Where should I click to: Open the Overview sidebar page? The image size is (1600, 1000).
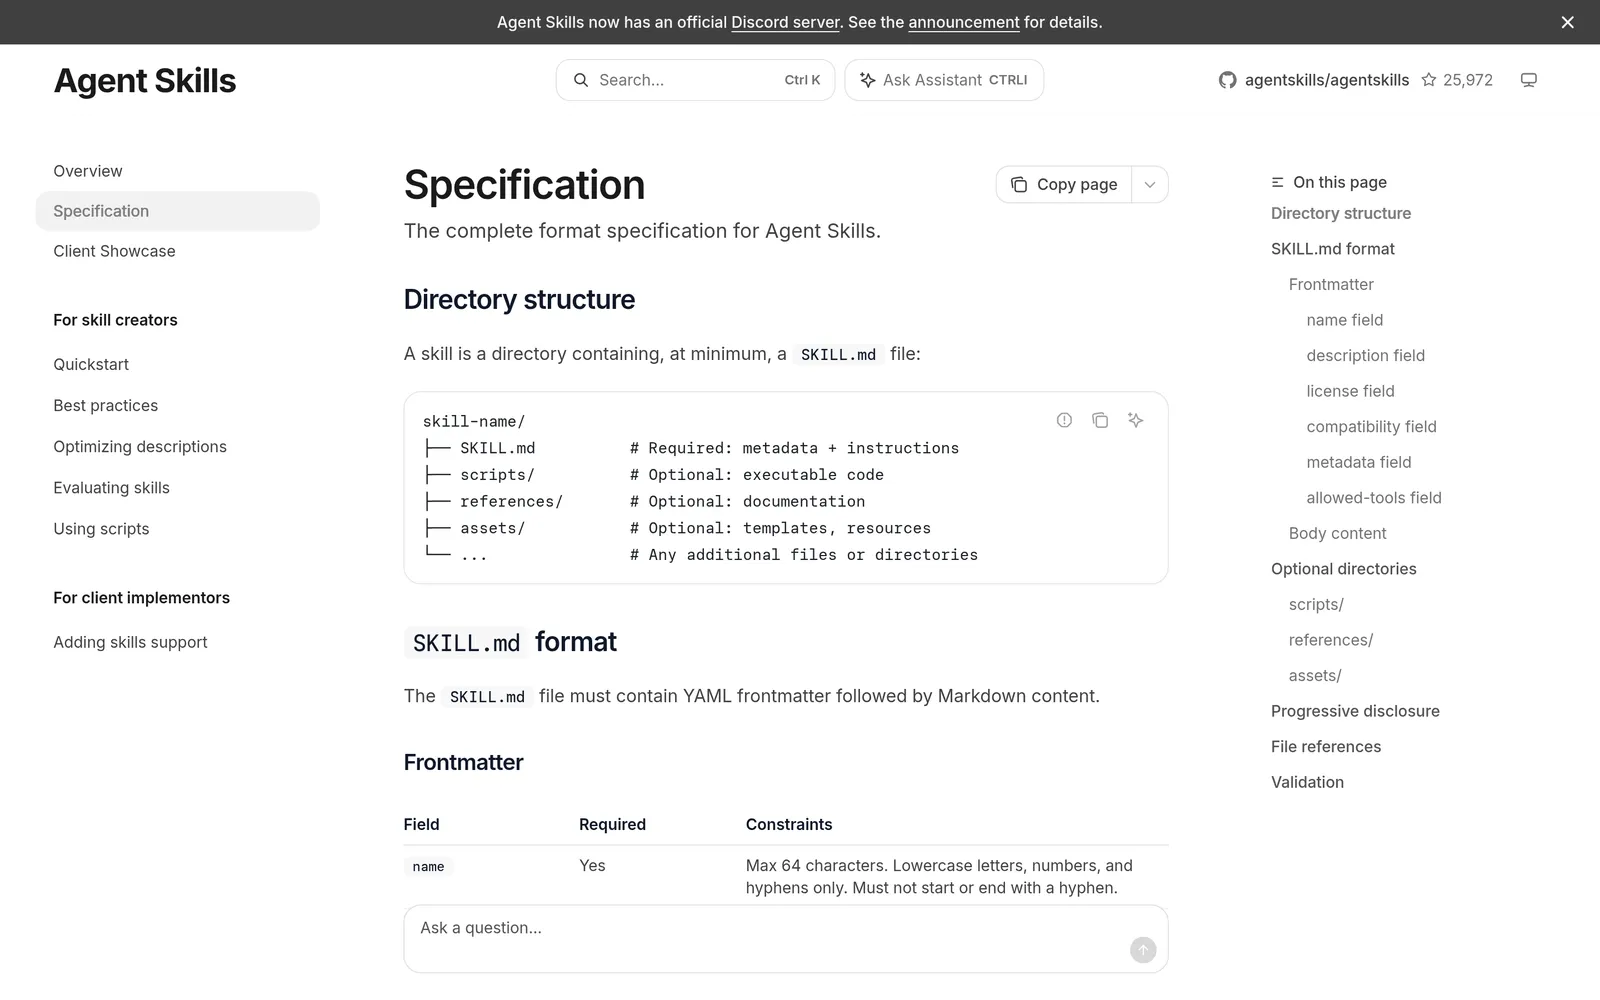pyautogui.click(x=88, y=171)
